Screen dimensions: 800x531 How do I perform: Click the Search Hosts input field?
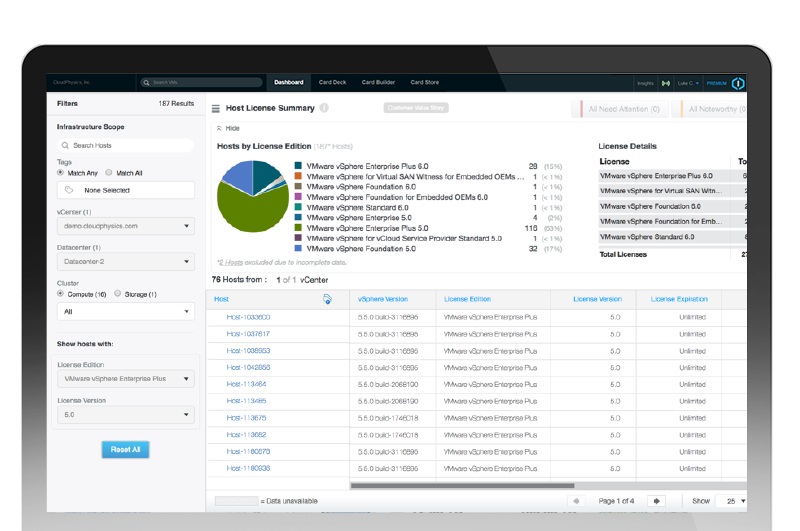tap(125, 145)
